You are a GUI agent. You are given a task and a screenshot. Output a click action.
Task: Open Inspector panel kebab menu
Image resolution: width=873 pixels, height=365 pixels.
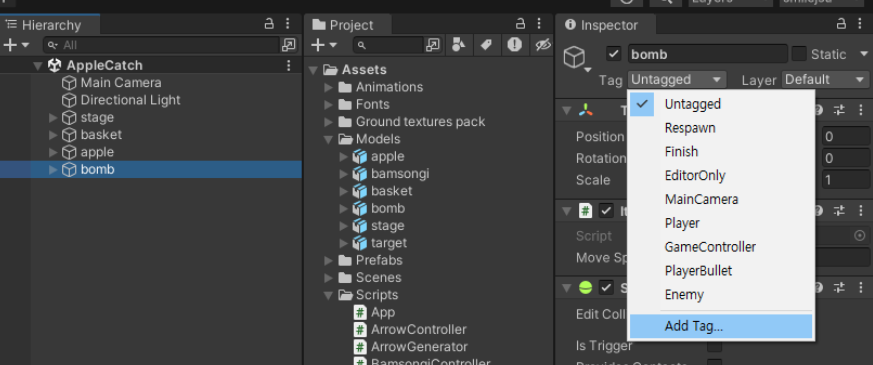(861, 24)
